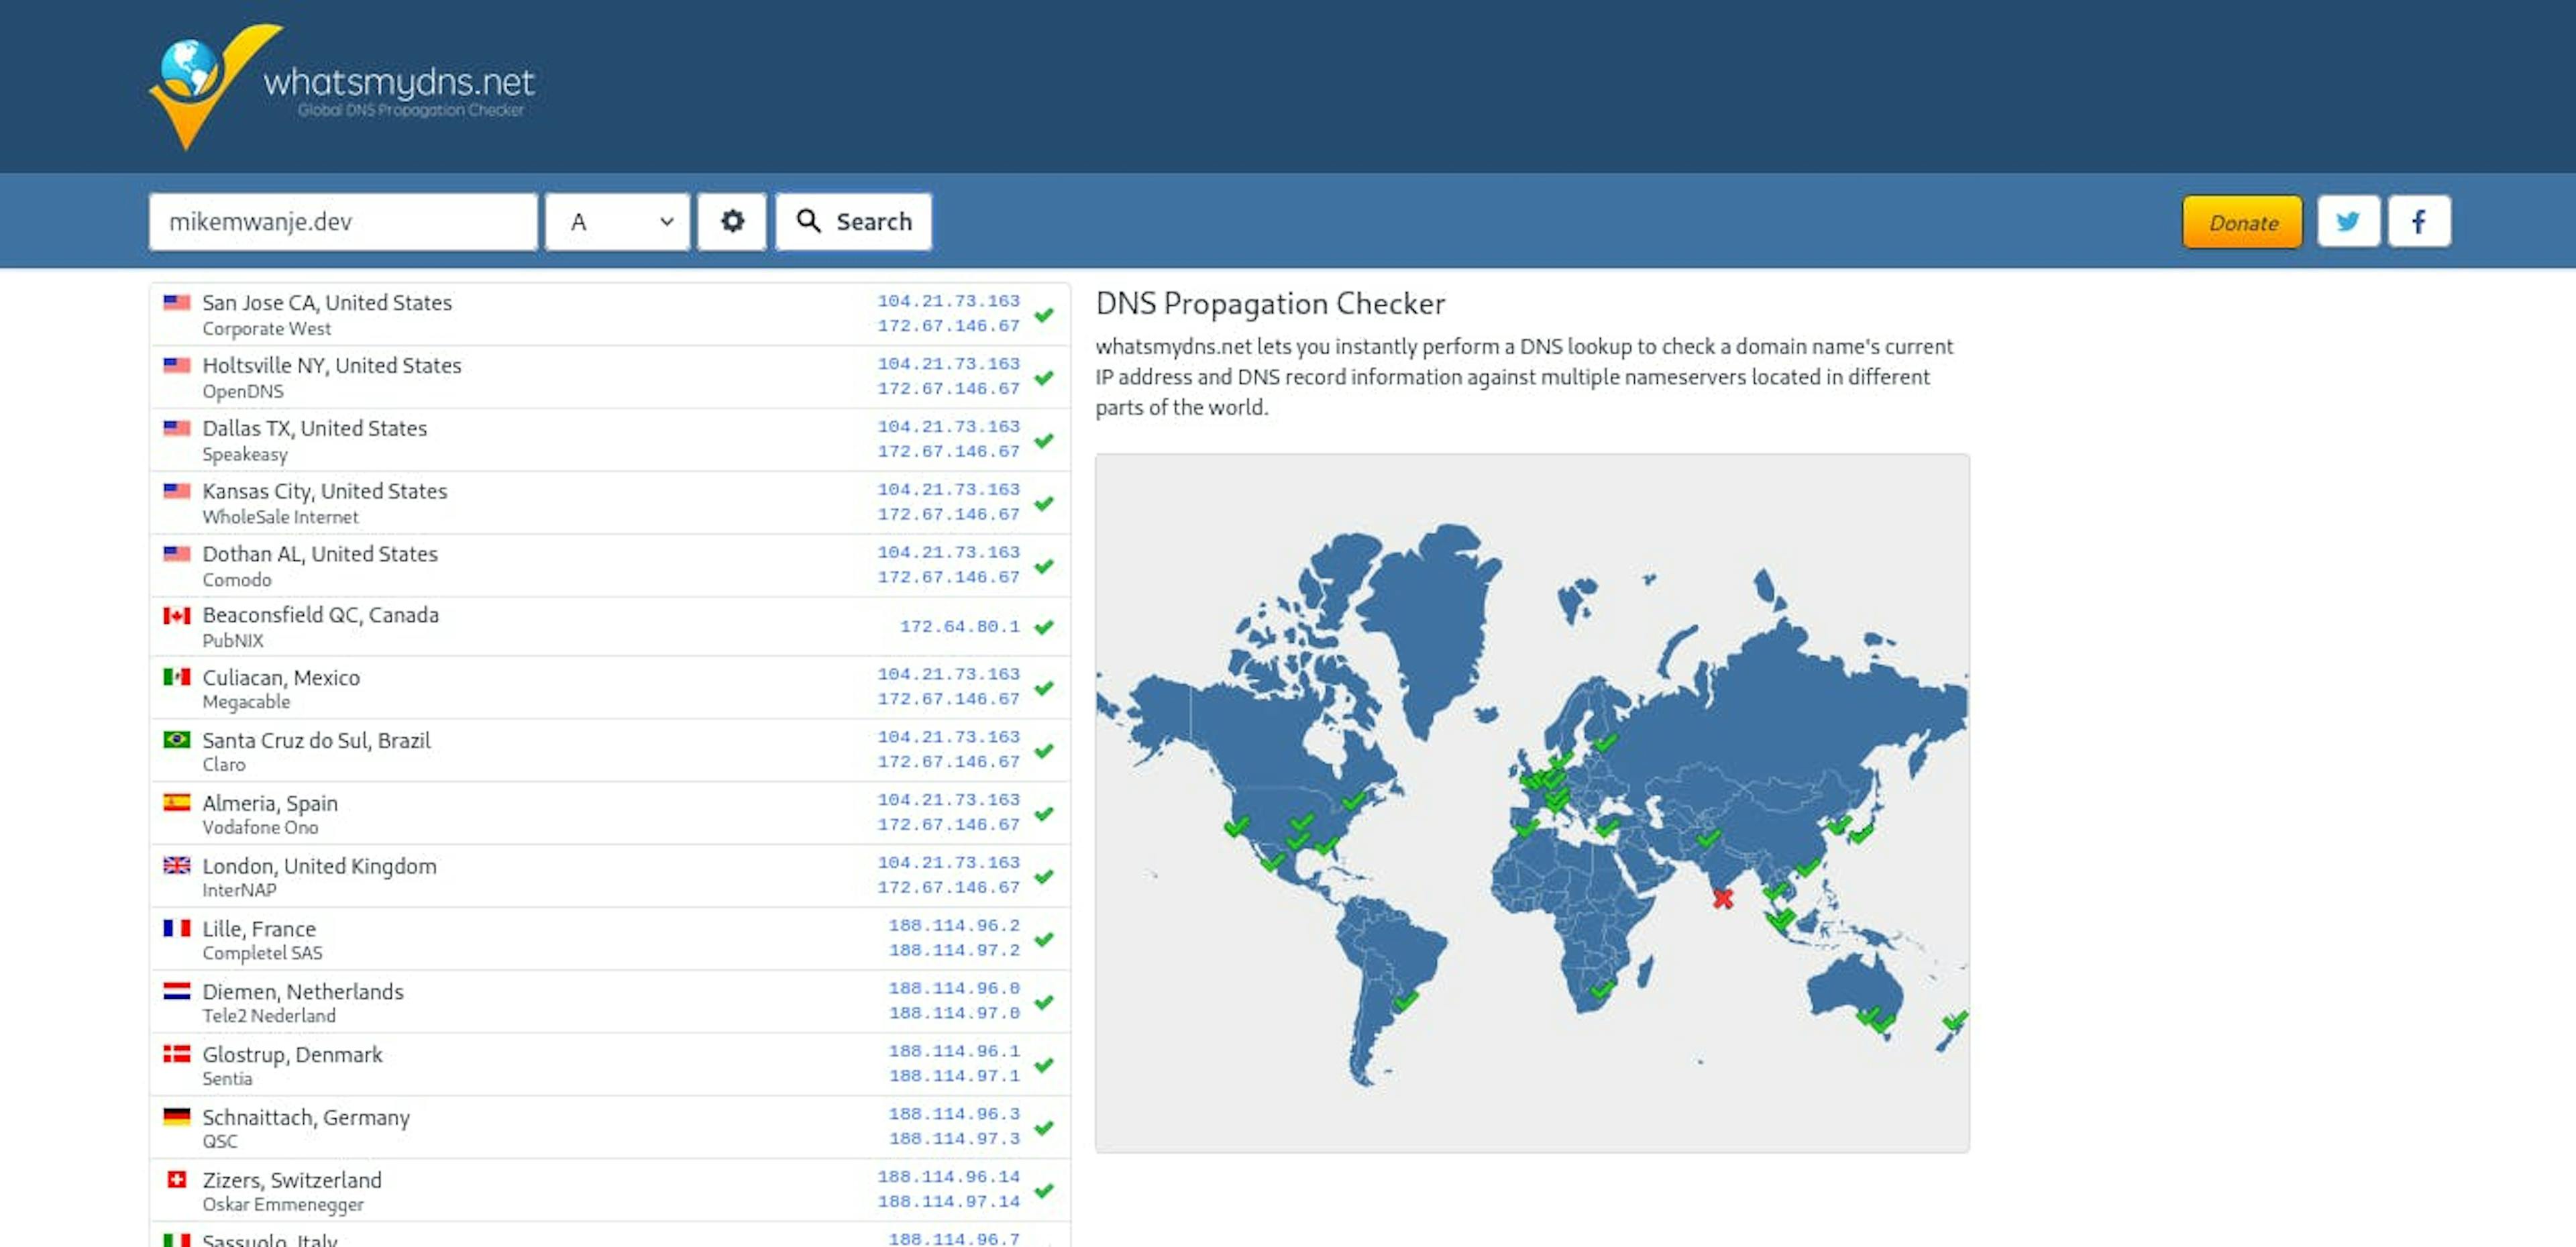Click the Canada flag for Beaconsfield
This screenshot has height=1247, width=2576.
[x=177, y=615]
